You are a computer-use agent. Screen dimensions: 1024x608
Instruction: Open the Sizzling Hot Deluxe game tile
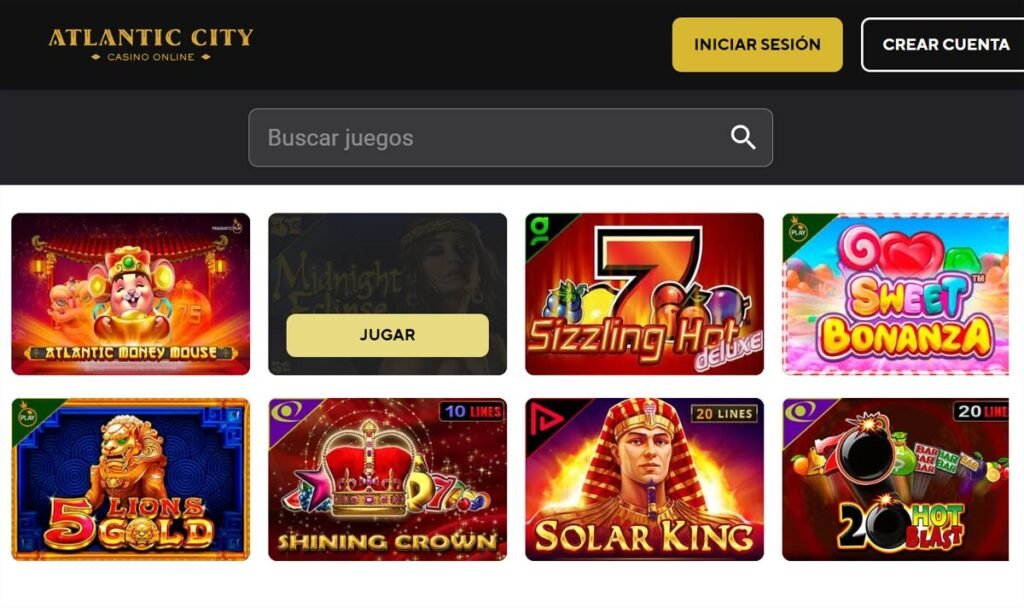pyautogui.click(x=645, y=294)
